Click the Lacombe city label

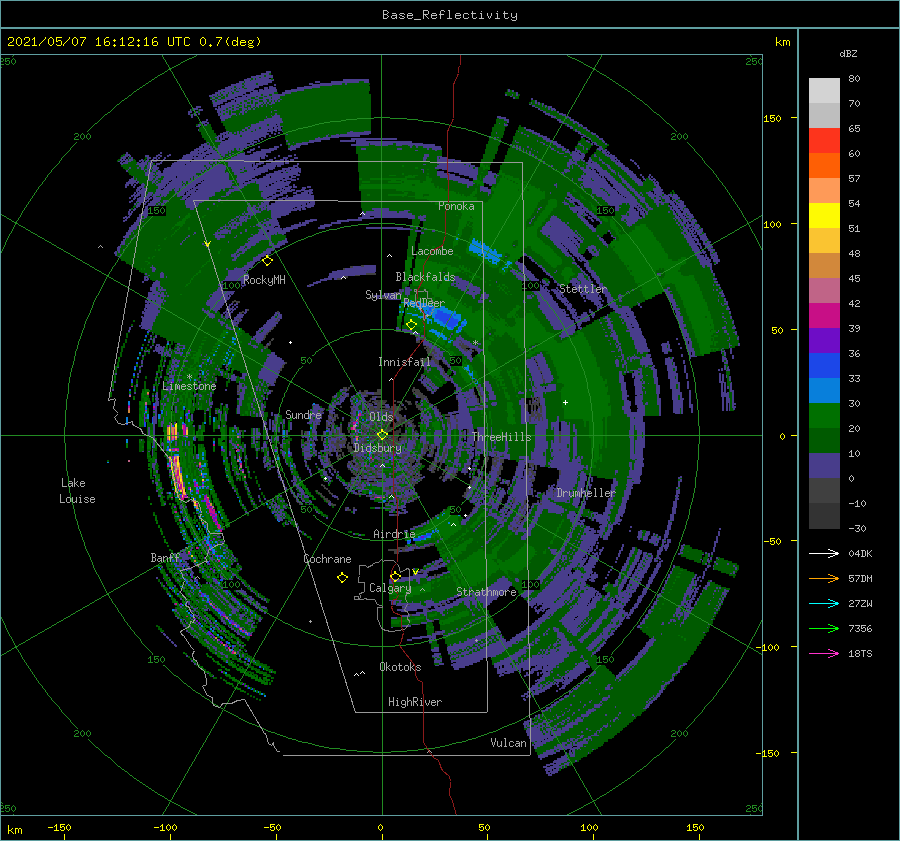click(432, 251)
